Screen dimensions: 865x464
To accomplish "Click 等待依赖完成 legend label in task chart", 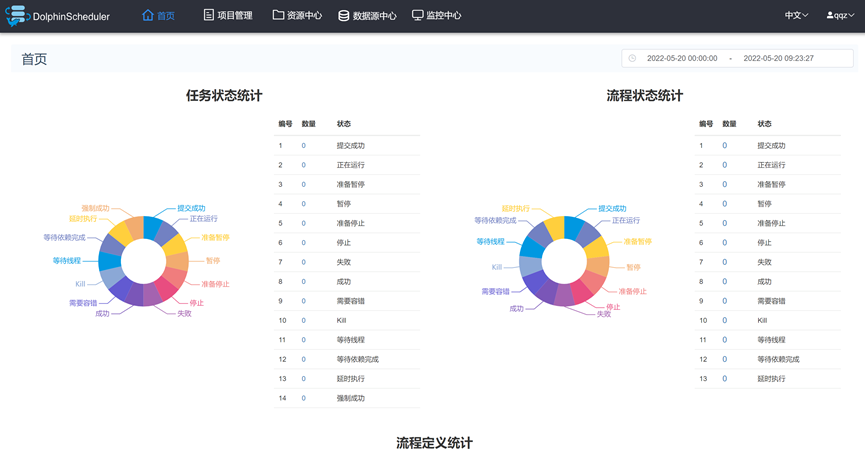I will click(65, 237).
